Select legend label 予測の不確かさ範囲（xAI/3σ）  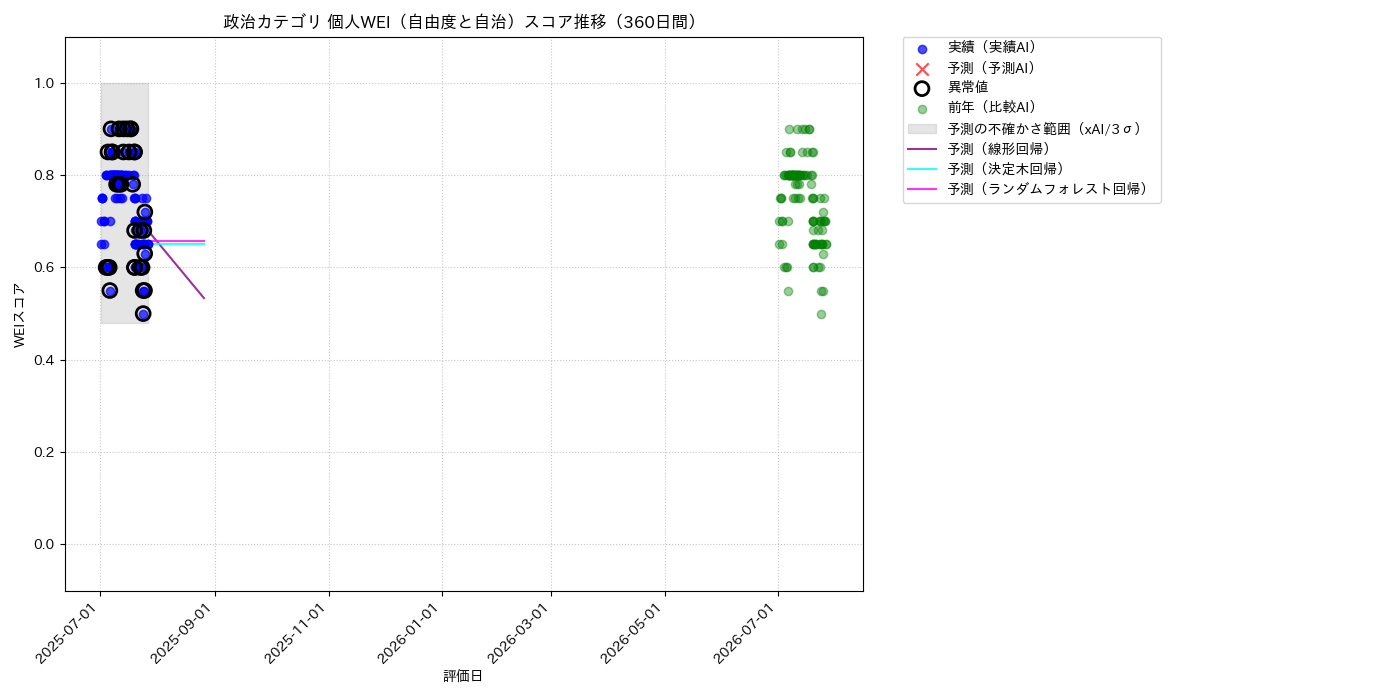click(x=1045, y=129)
